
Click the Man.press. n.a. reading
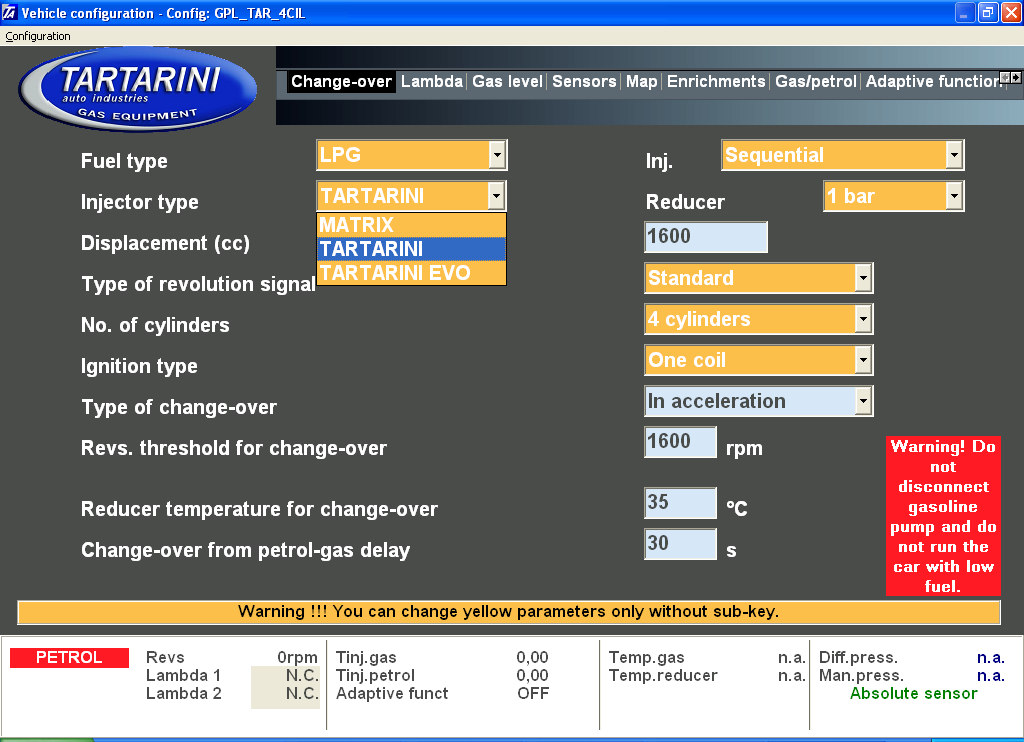coord(991,675)
